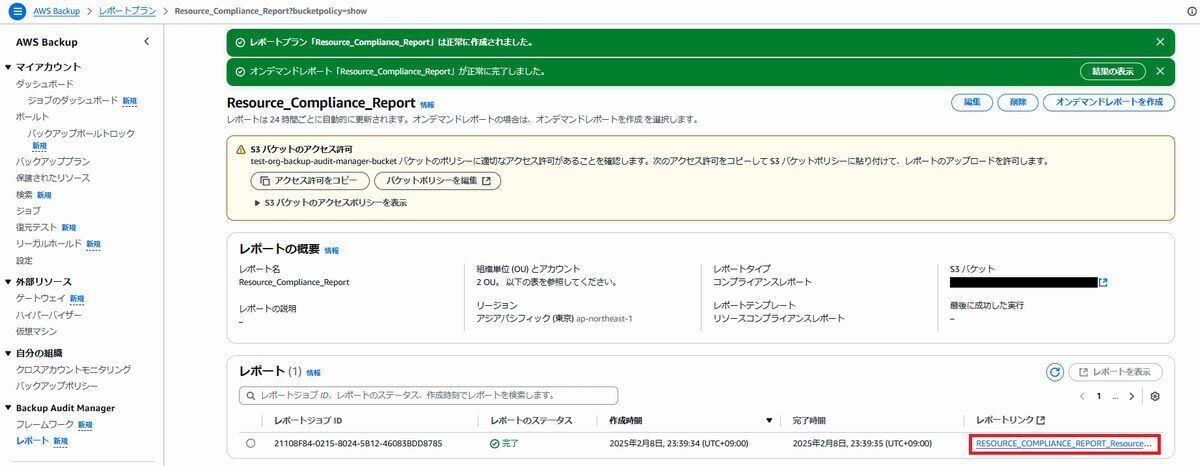Open the 情報 link beside レポート (1)
This screenshot has height=466, width=1200.
point(313,372)
